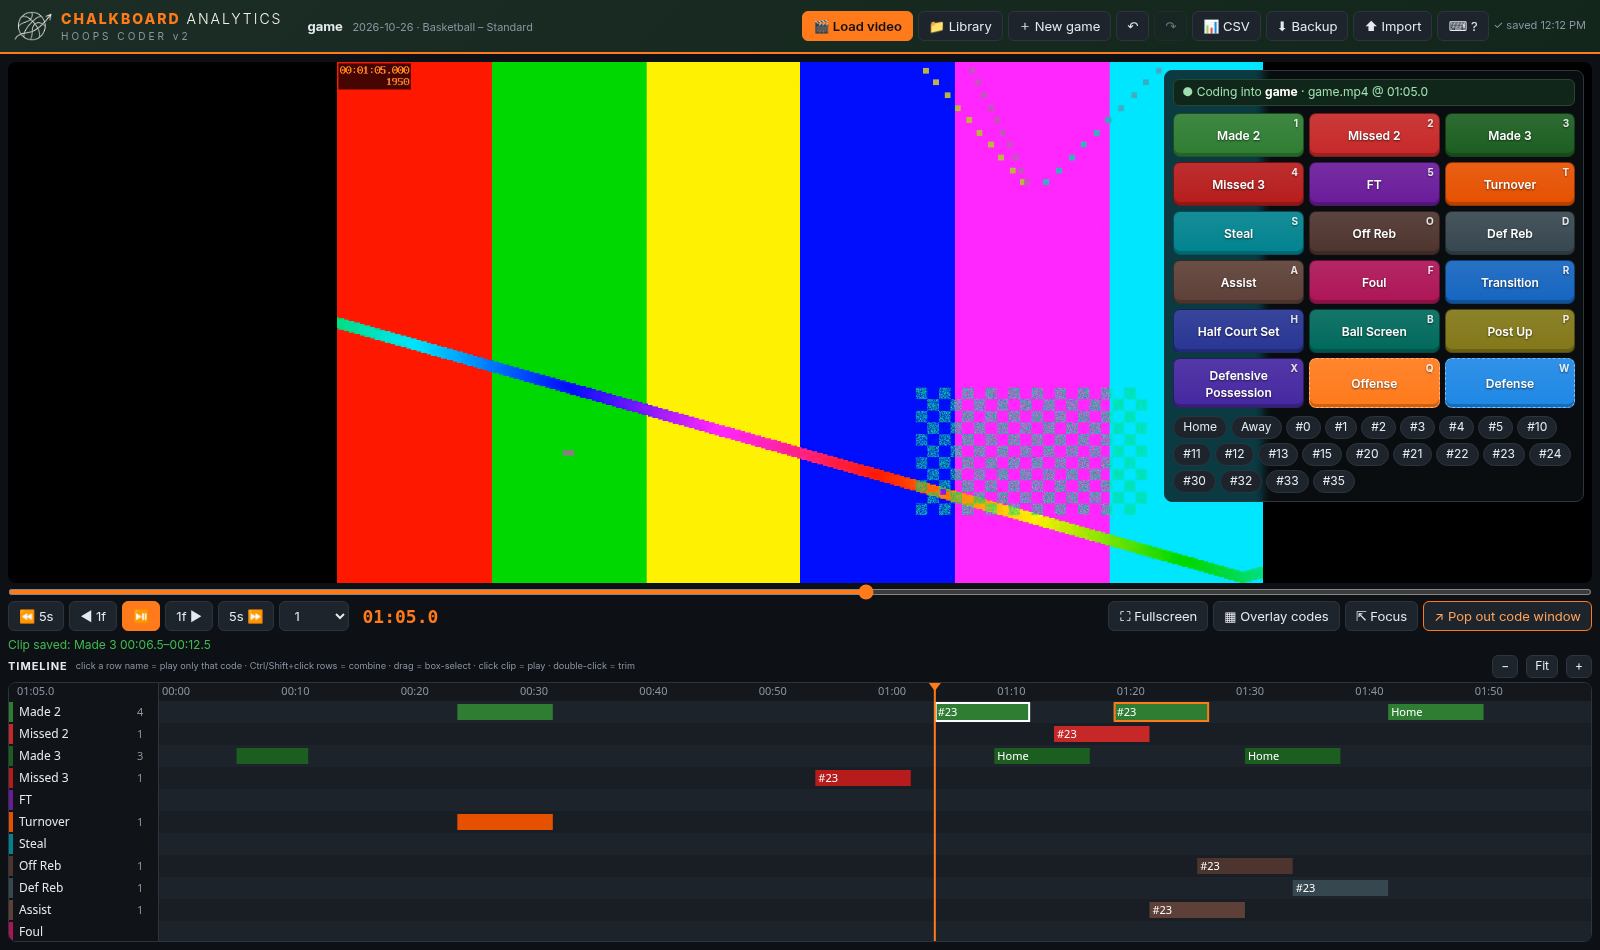
Task: Click the redo arrow button
Action: click(1170, 26)
